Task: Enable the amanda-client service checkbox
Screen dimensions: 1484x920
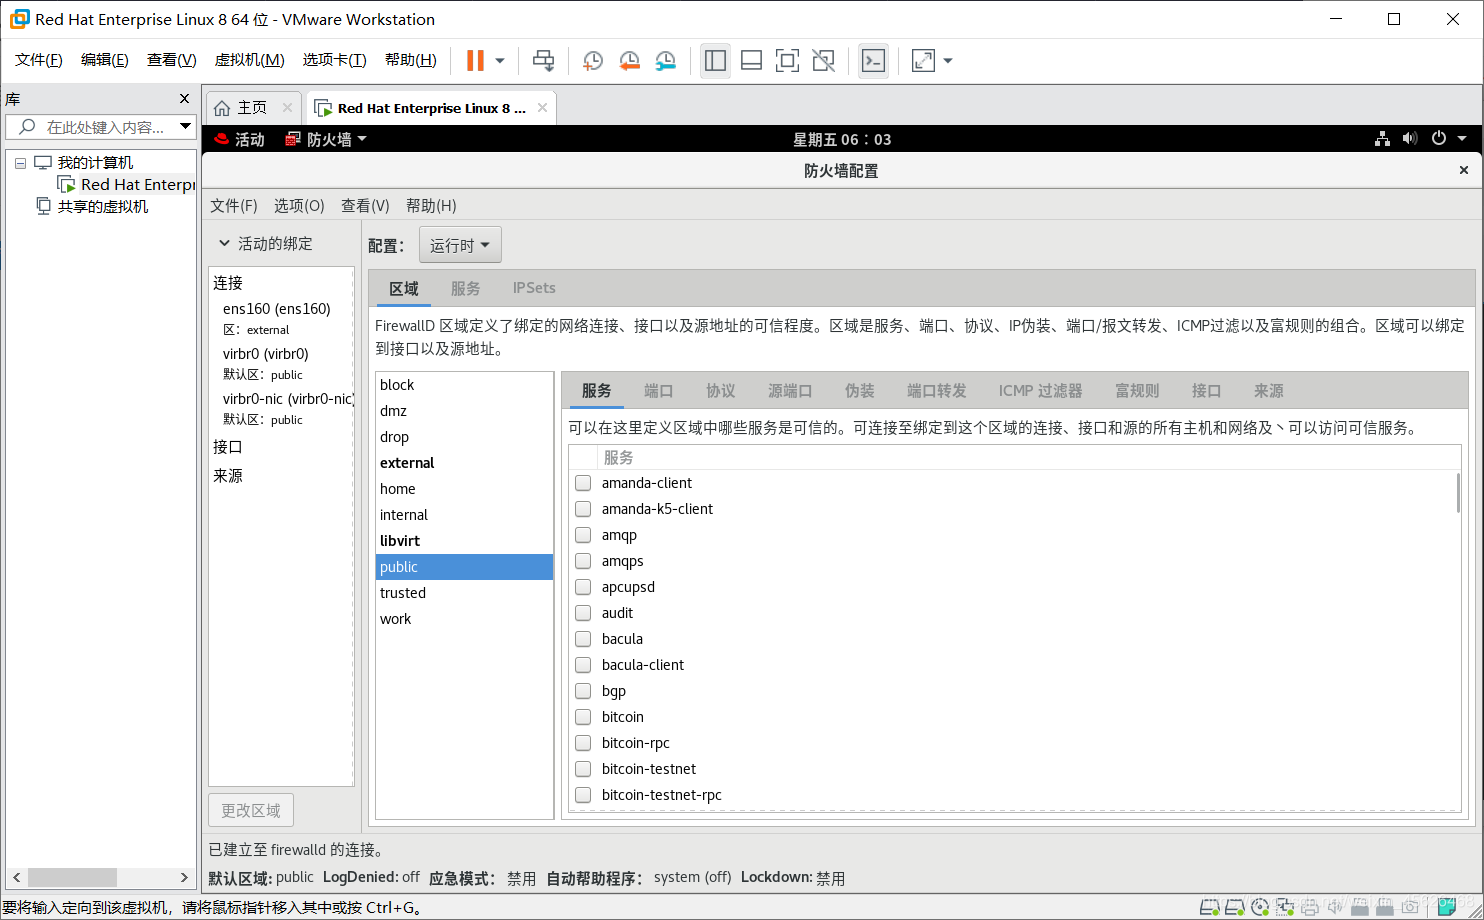Action: (x=583, y=483)
